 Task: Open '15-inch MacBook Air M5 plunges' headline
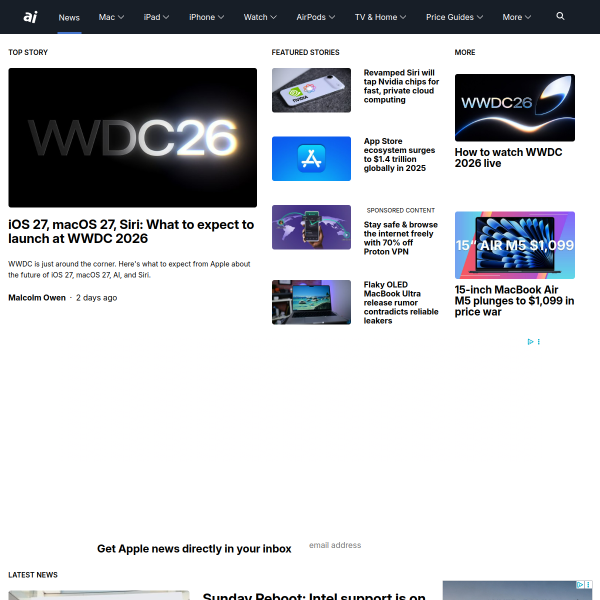[x=514, y=301]
